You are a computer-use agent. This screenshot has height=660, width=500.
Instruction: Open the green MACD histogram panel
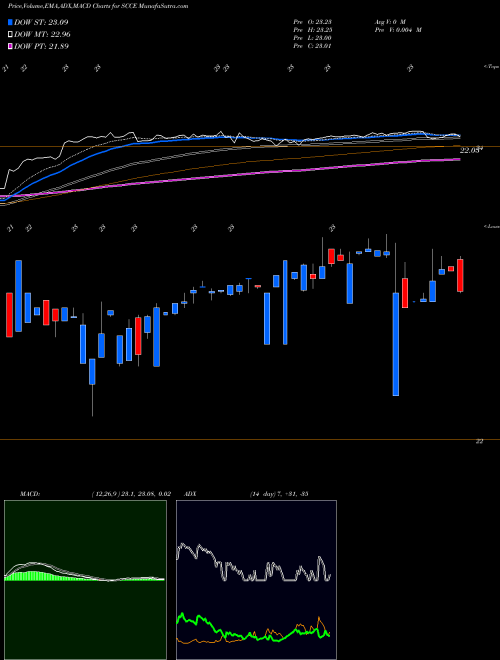[85, 580]
